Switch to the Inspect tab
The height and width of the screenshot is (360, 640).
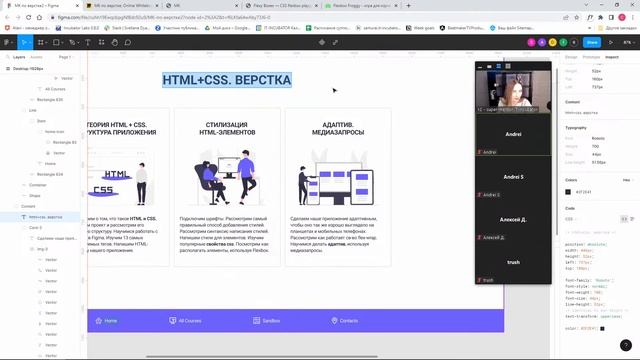tap(612, 57)
